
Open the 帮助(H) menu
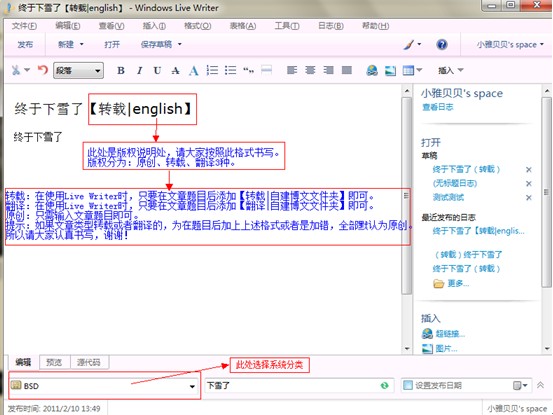376,26
